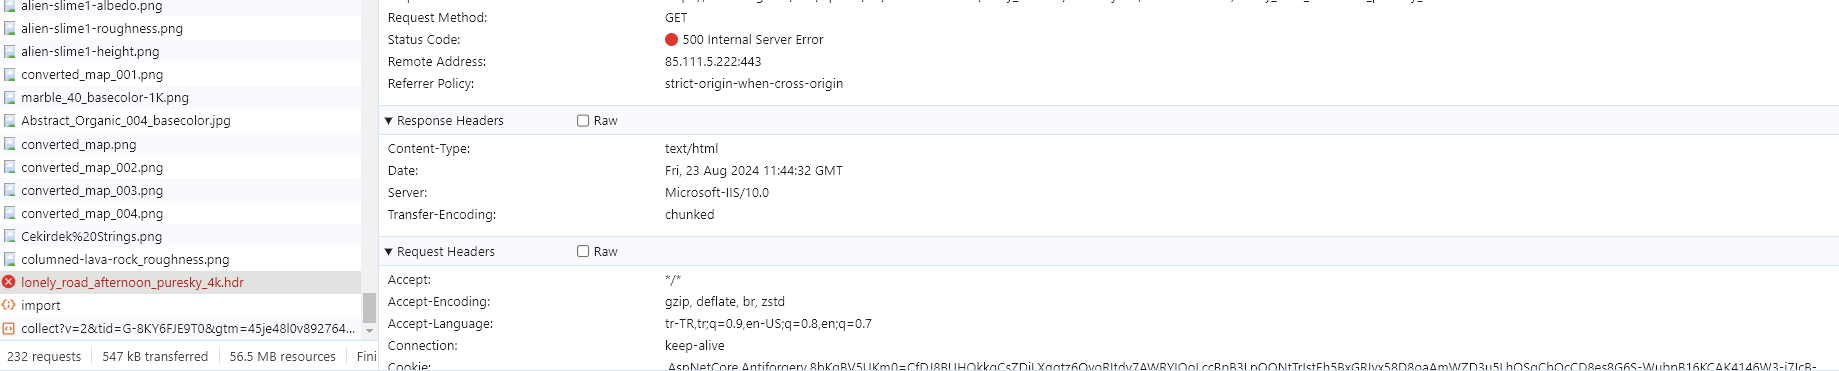Select the alien-slime1-height.png request

point(90,51)
